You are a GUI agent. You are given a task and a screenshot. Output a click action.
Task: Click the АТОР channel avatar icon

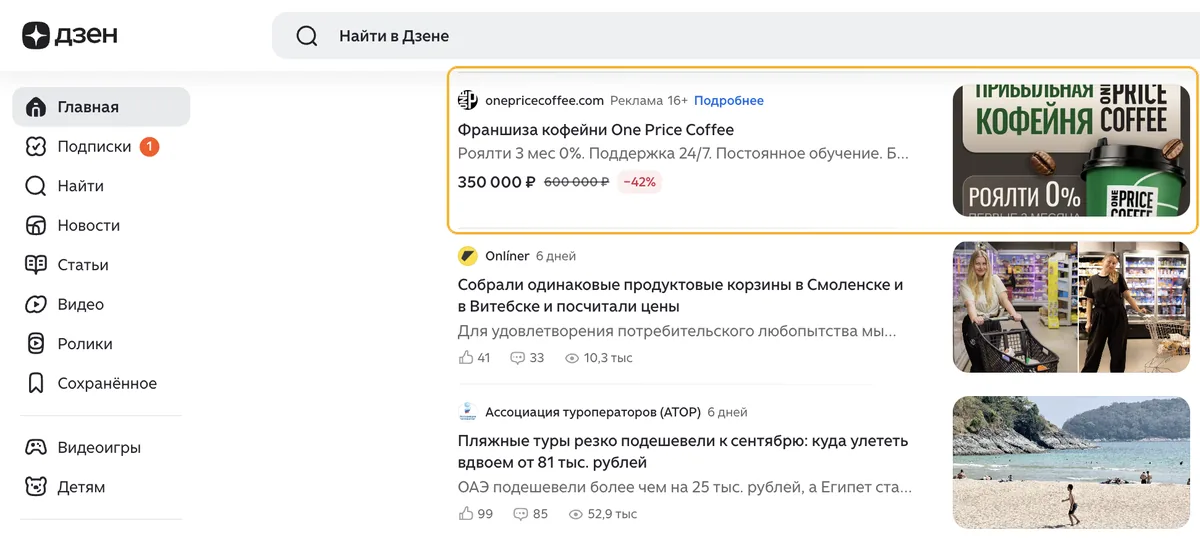point(468,412)
